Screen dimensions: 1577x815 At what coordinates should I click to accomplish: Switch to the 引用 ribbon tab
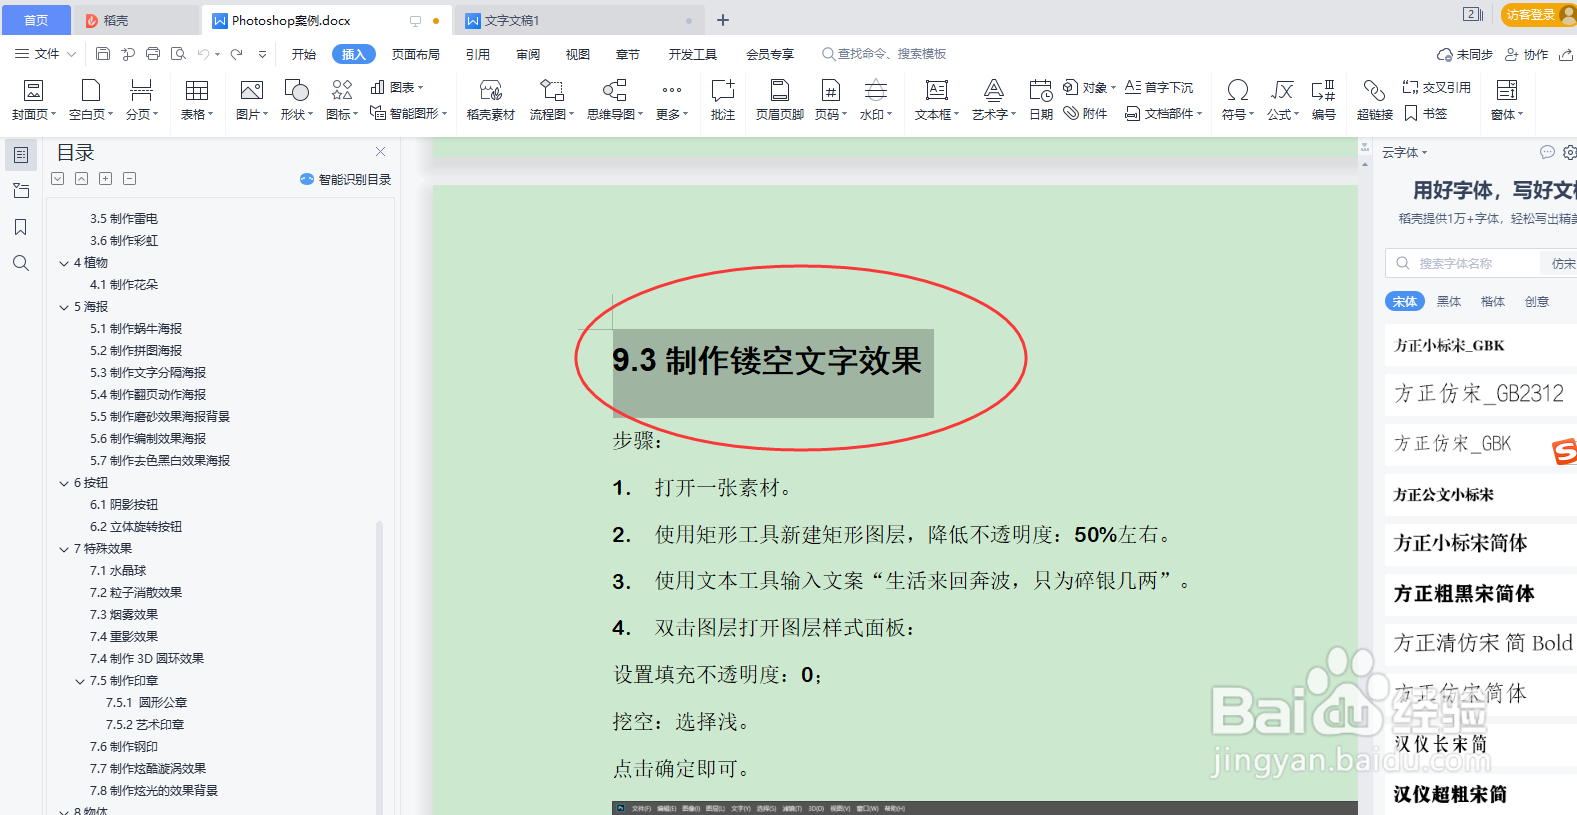point(478,54)
